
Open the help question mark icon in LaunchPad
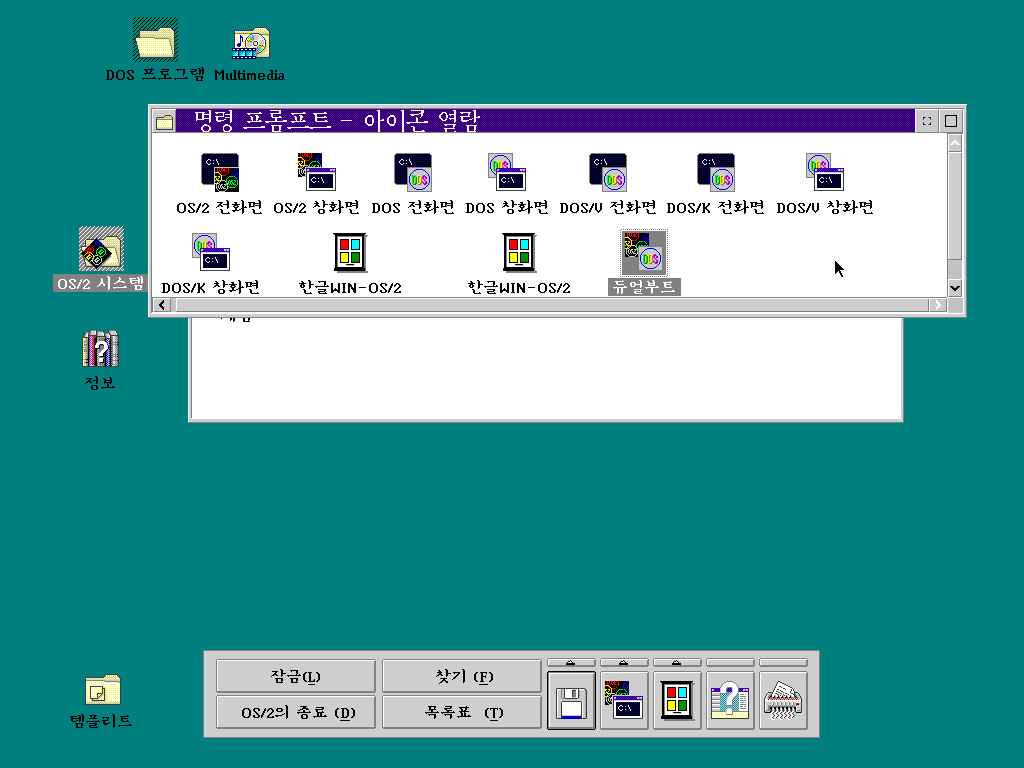pyautogui.click(x=730, y=701)
